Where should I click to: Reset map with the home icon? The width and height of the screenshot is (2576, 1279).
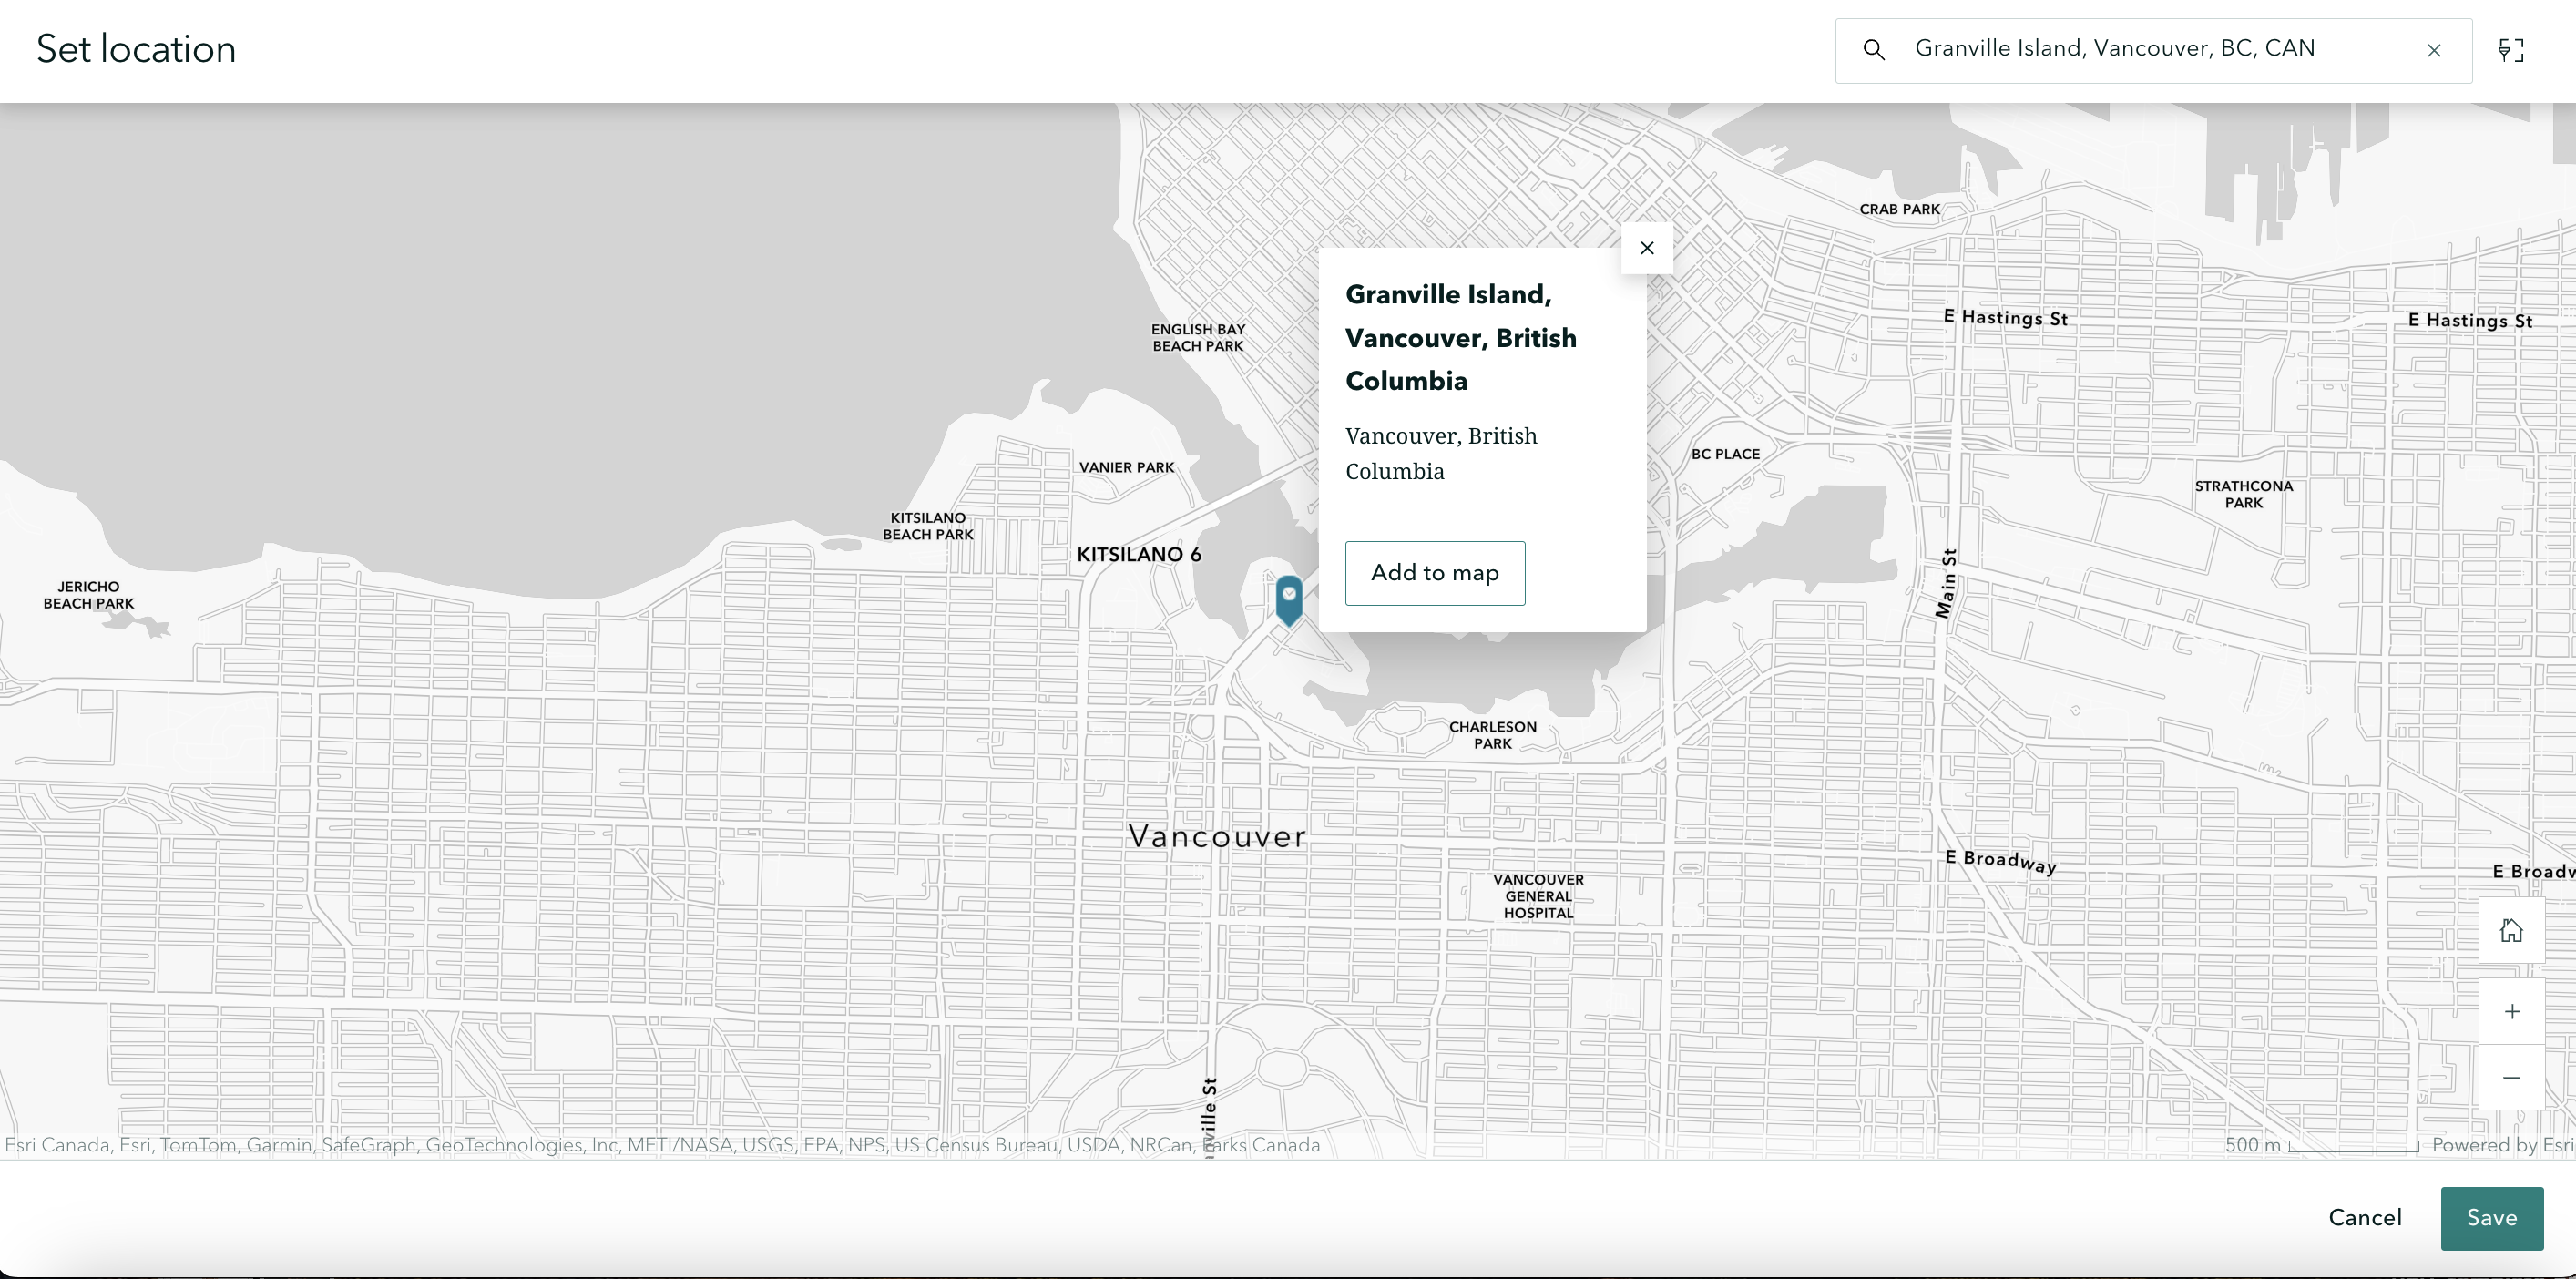point(2511,930)
